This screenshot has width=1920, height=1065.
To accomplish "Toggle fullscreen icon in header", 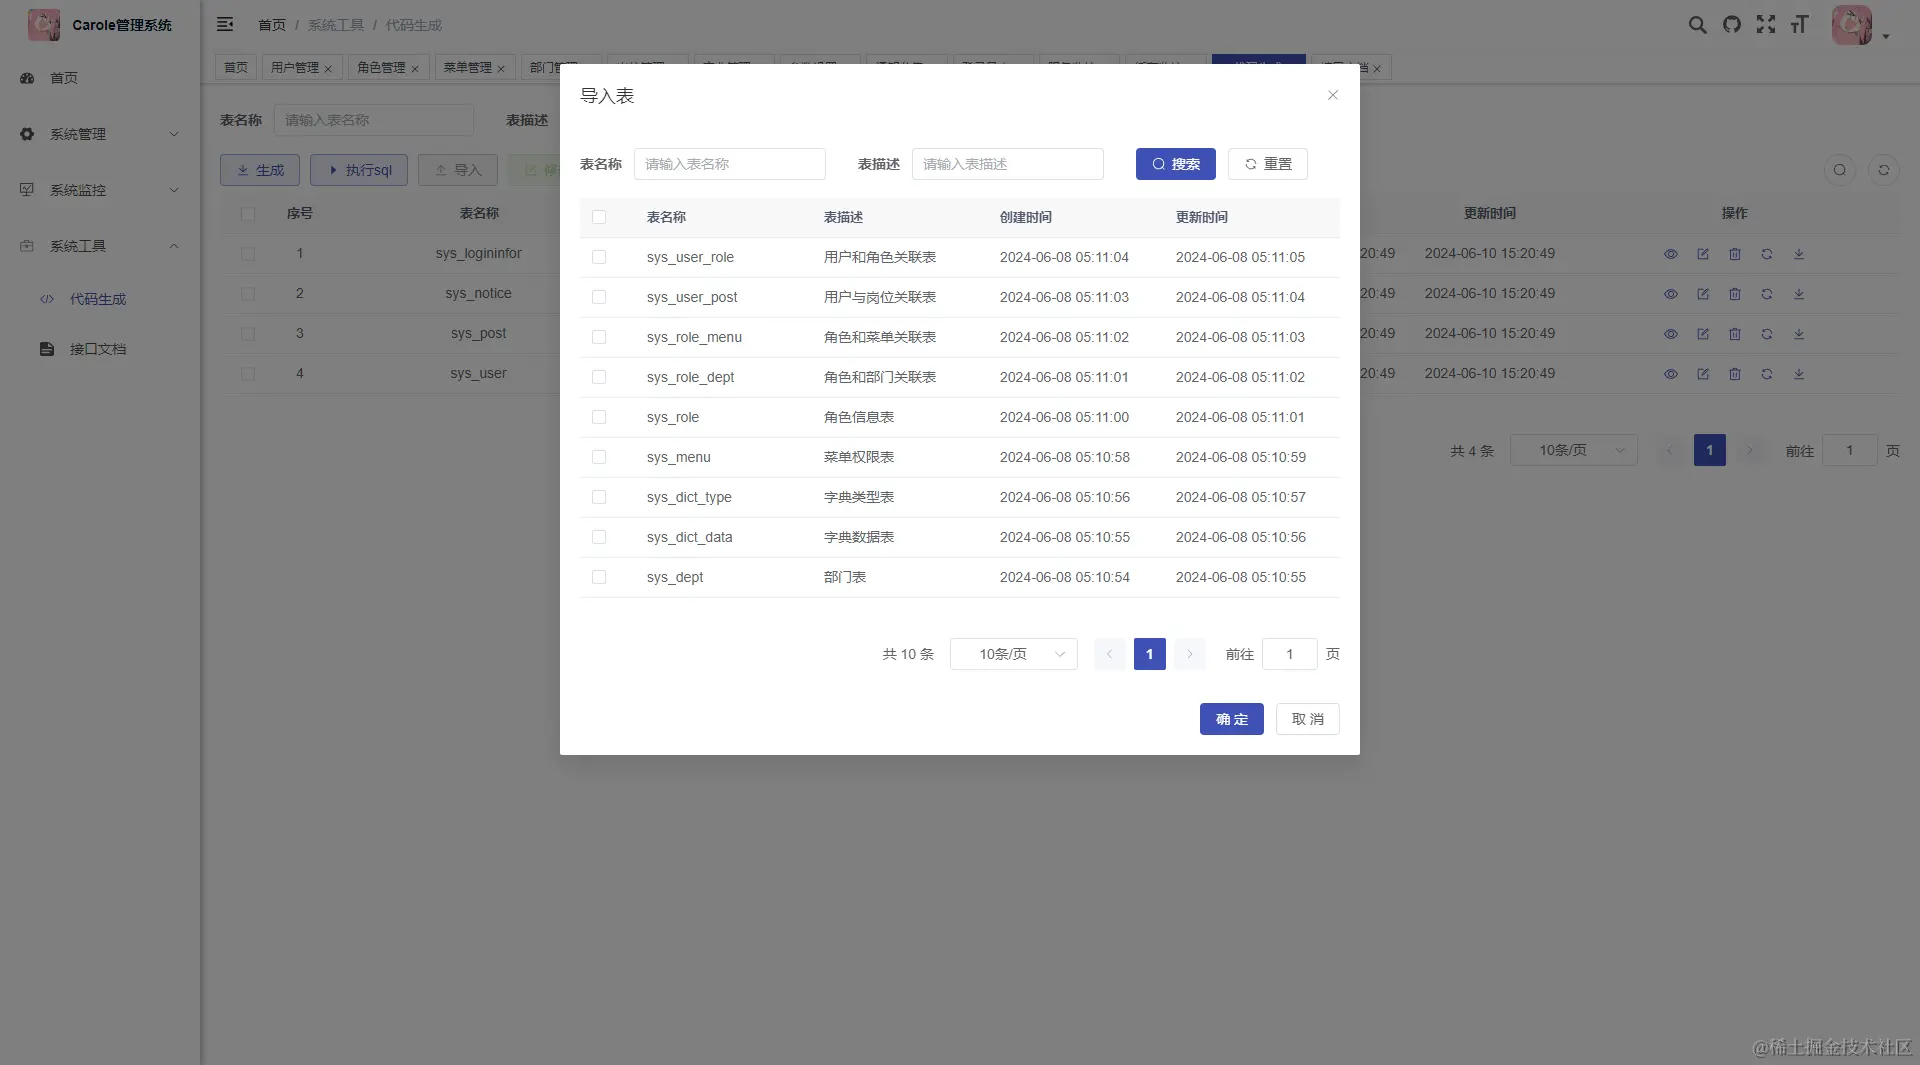I will point(1766,25).
